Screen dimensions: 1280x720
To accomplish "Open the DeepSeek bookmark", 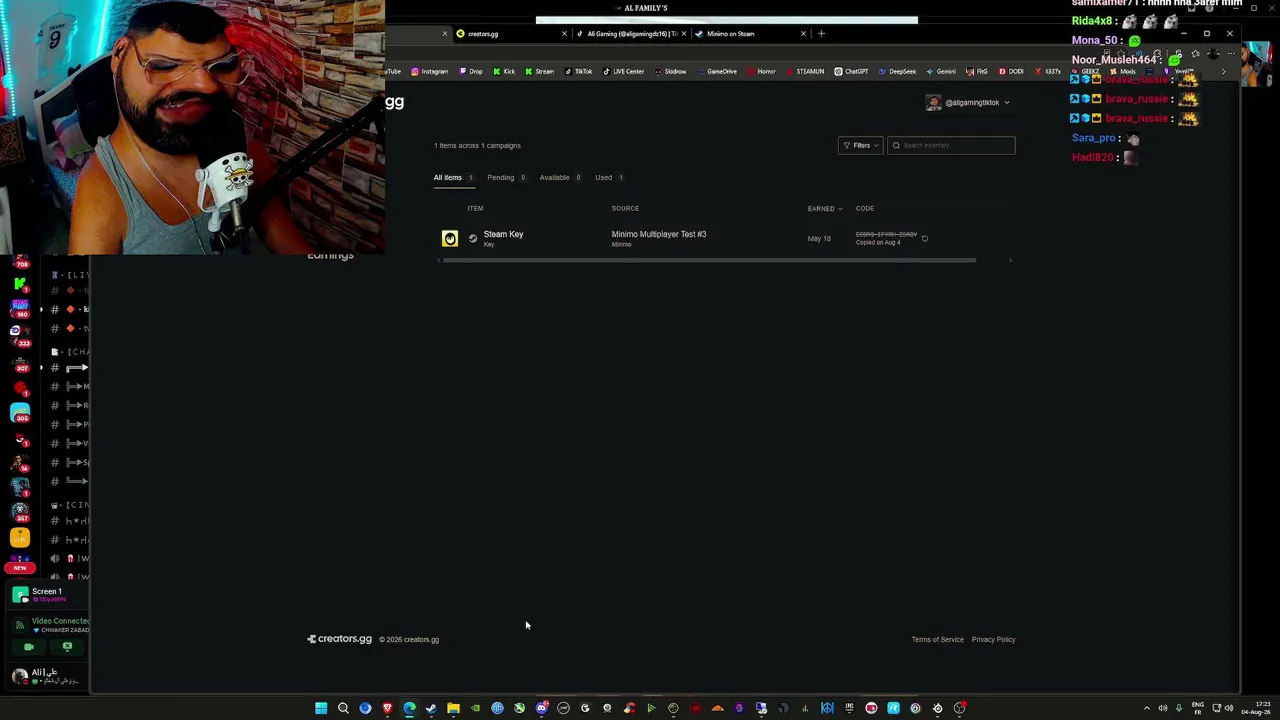I will click(897, 71).
